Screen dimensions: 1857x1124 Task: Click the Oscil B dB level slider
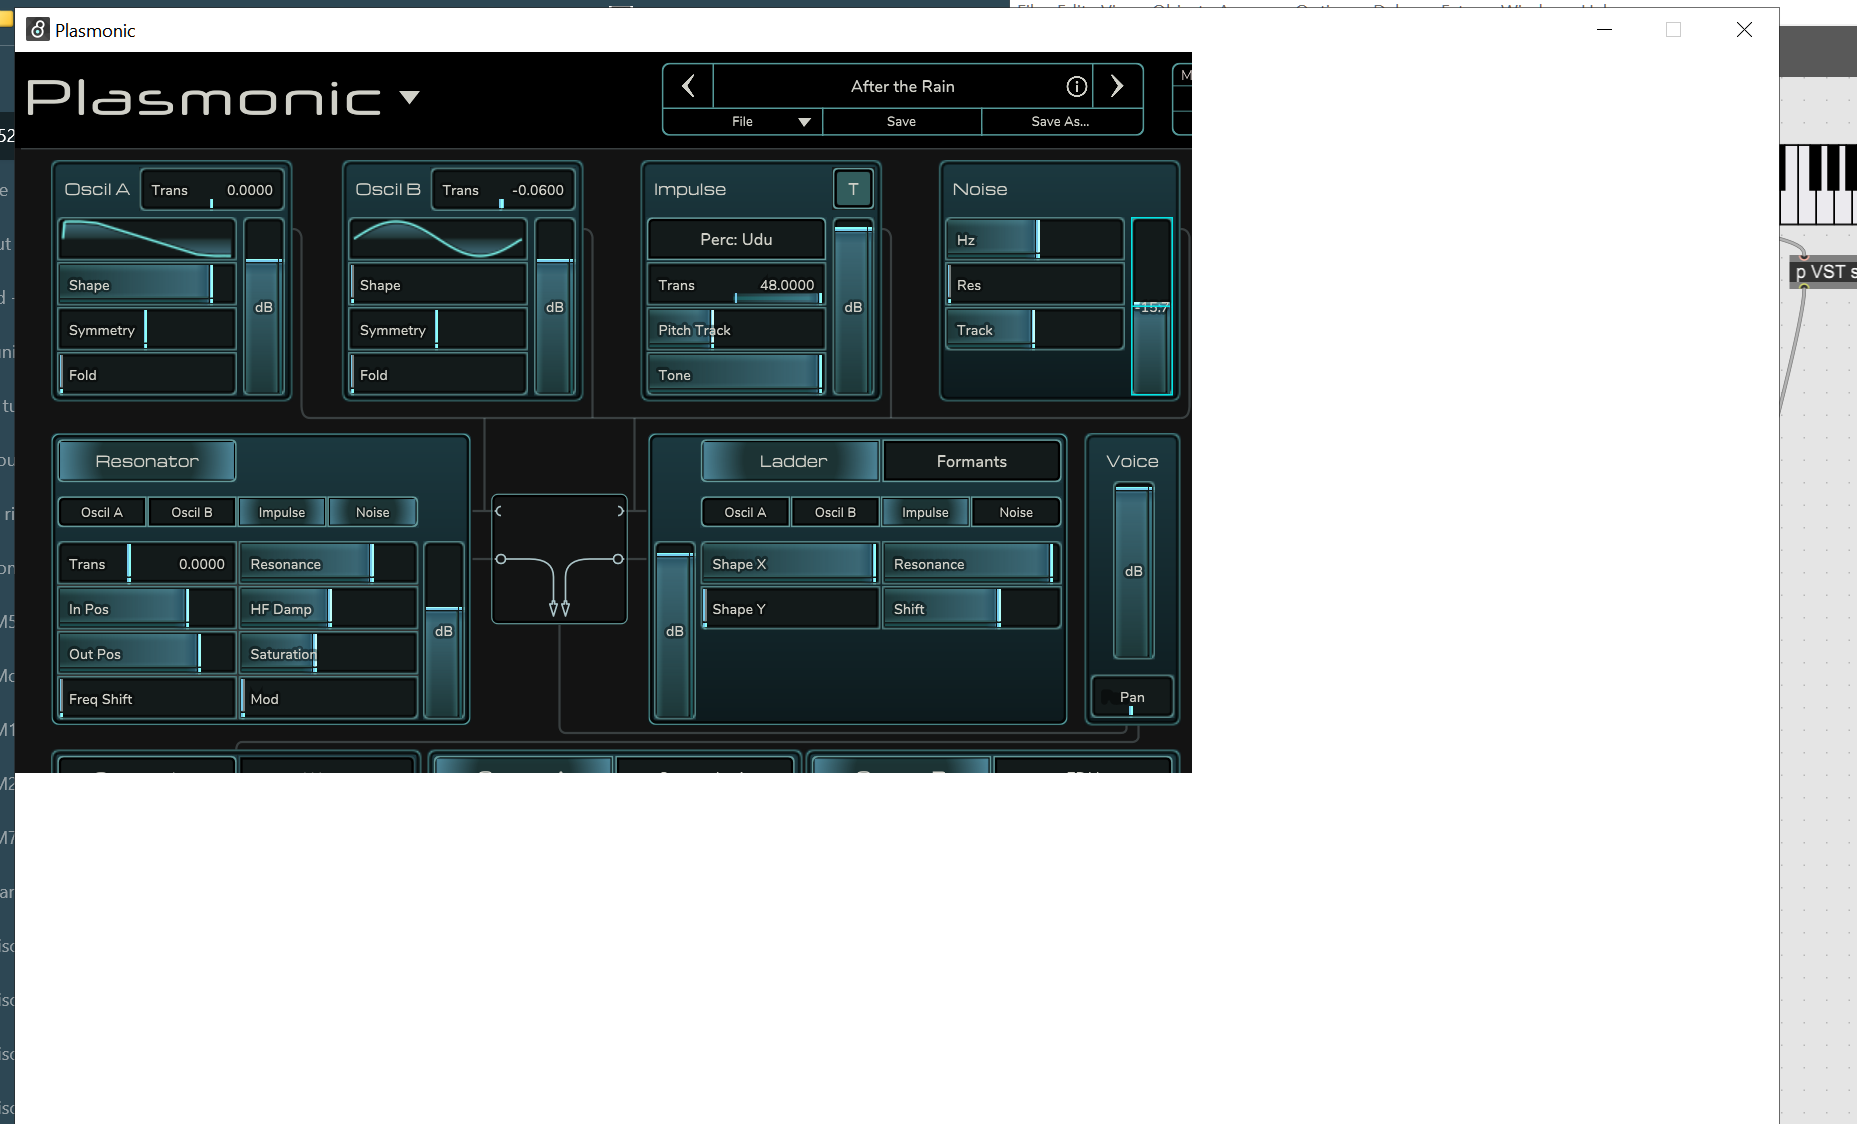[555, 307]
